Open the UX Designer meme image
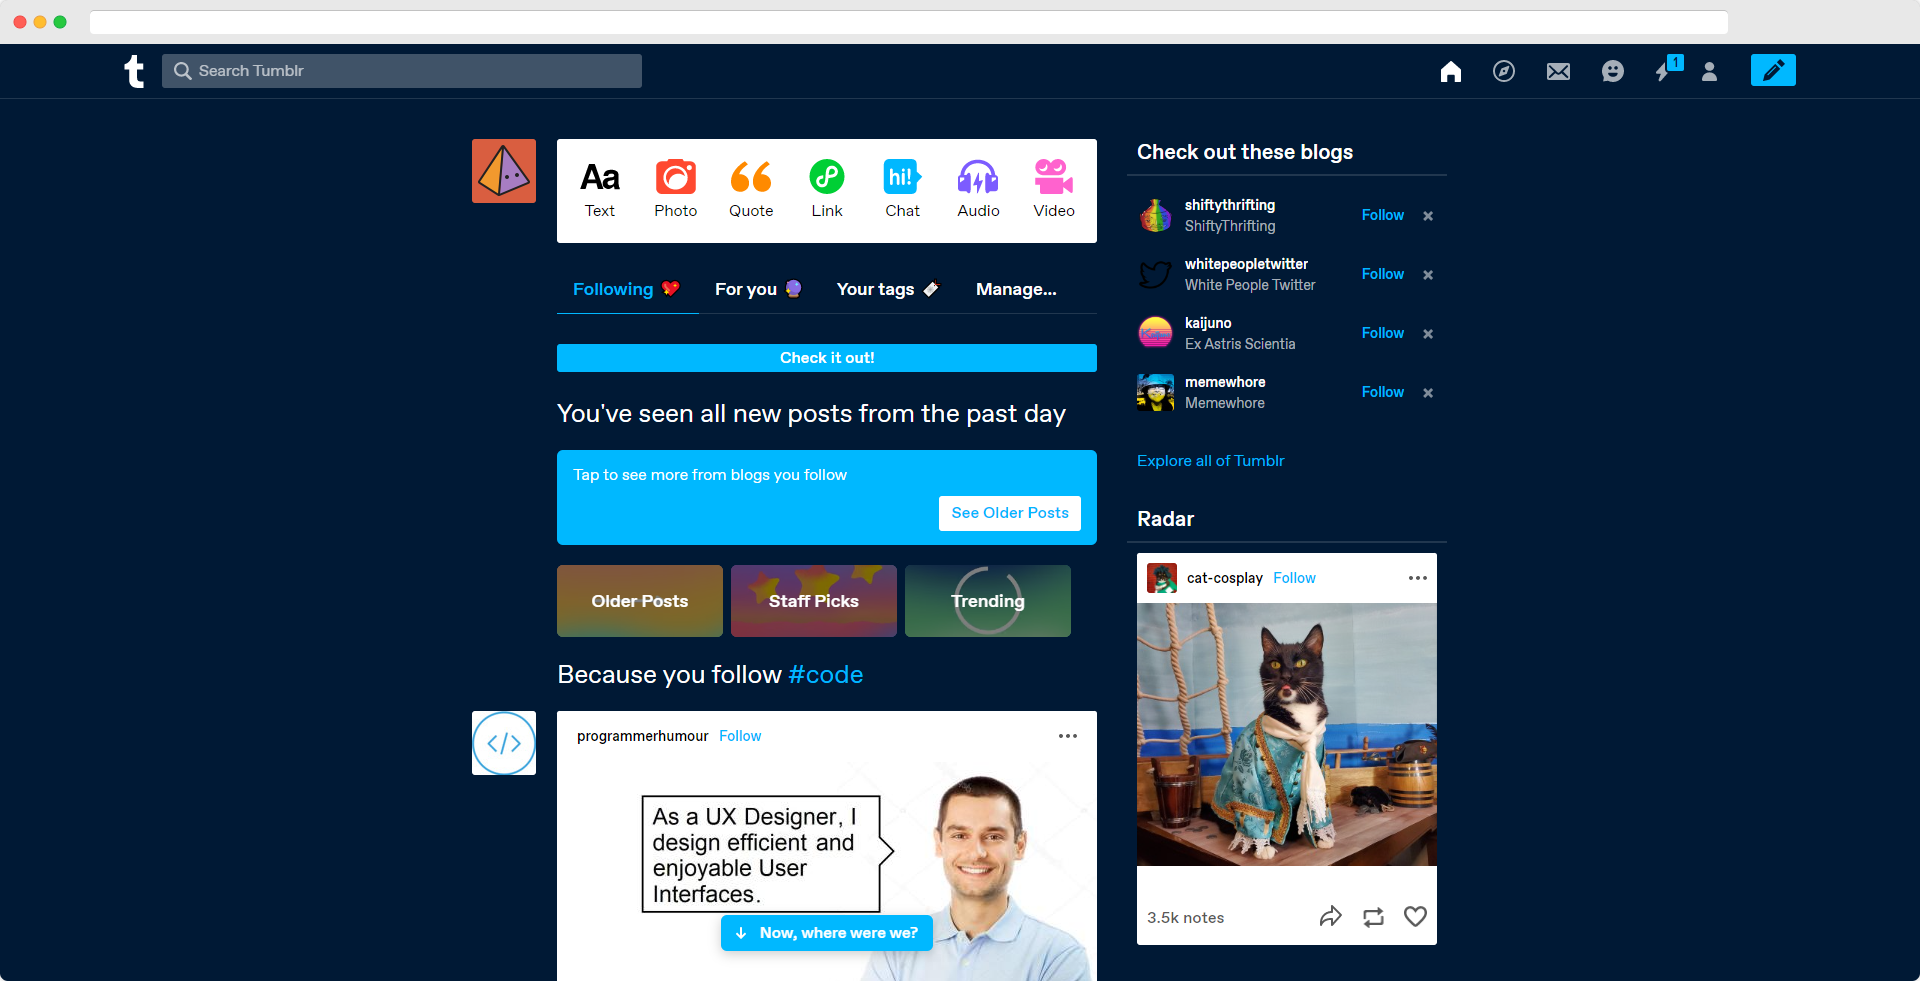This screenshot has height=981, width=1920. click(x=827, y=870)
